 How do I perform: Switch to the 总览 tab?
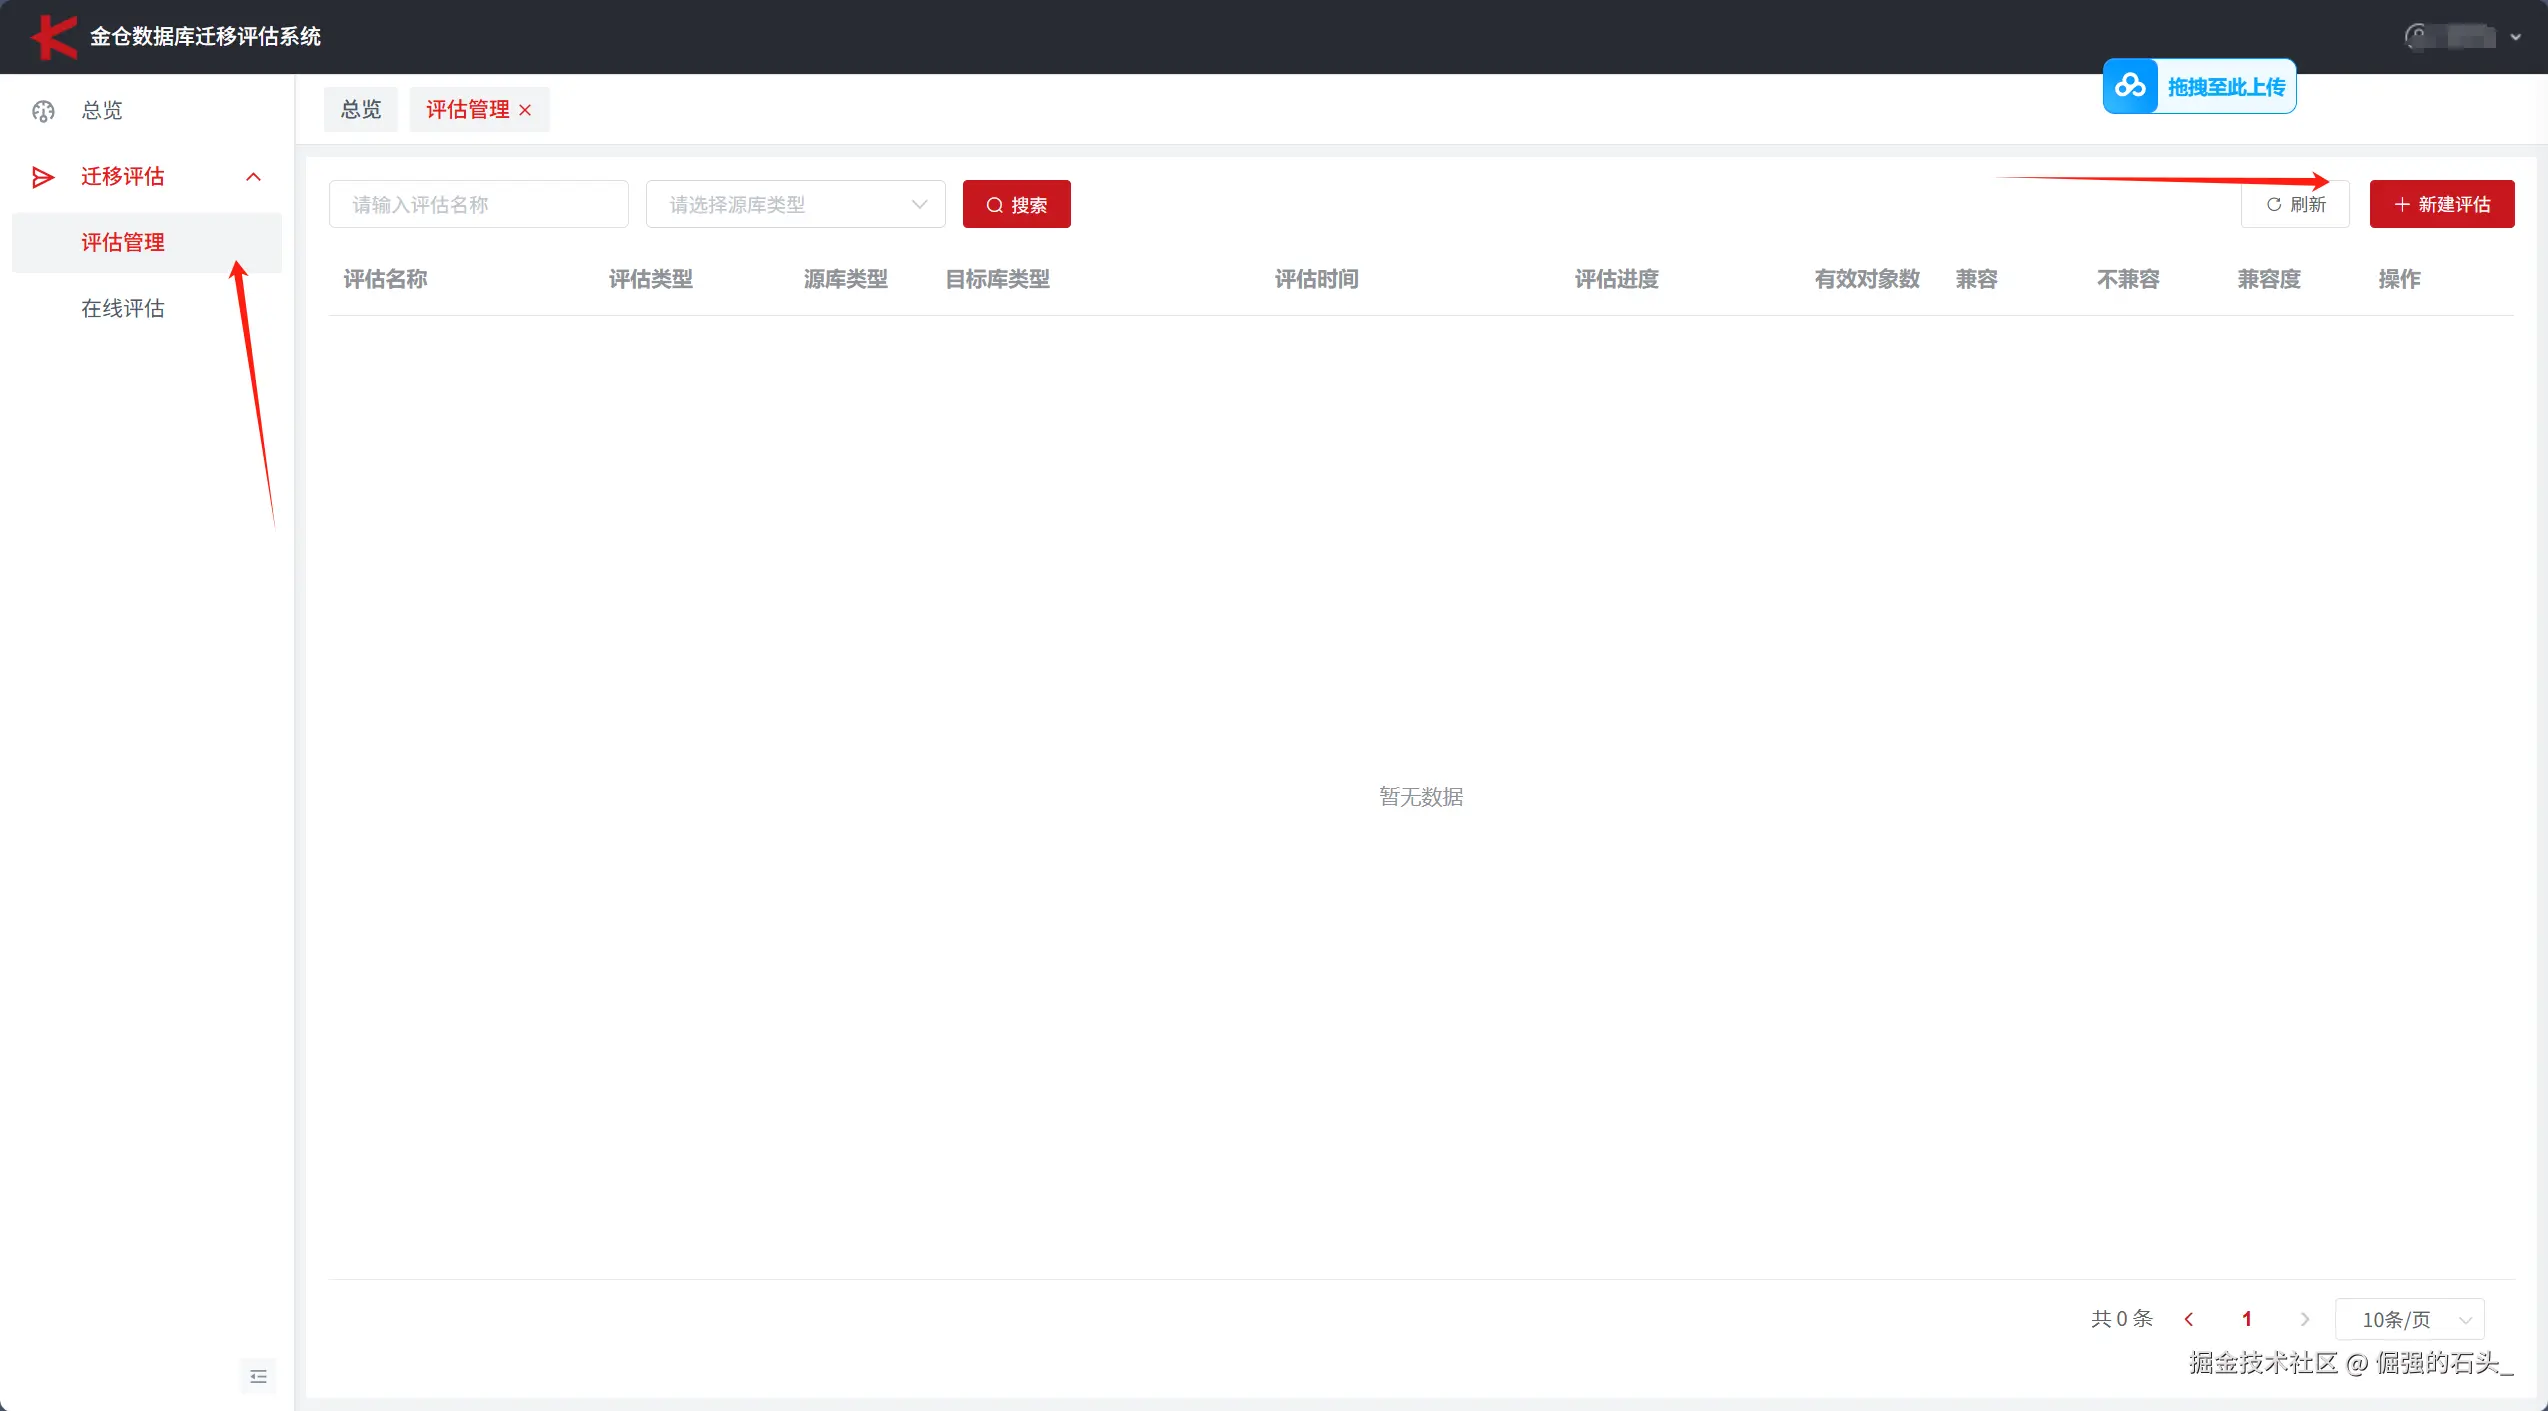pos(361,110)
